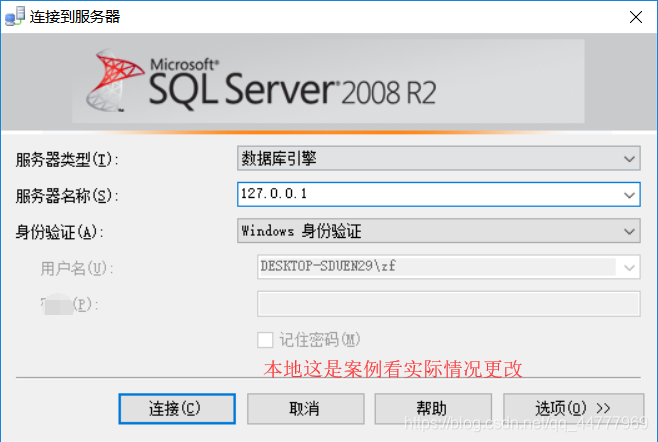Expand the server name dropdown arrow

629,195
